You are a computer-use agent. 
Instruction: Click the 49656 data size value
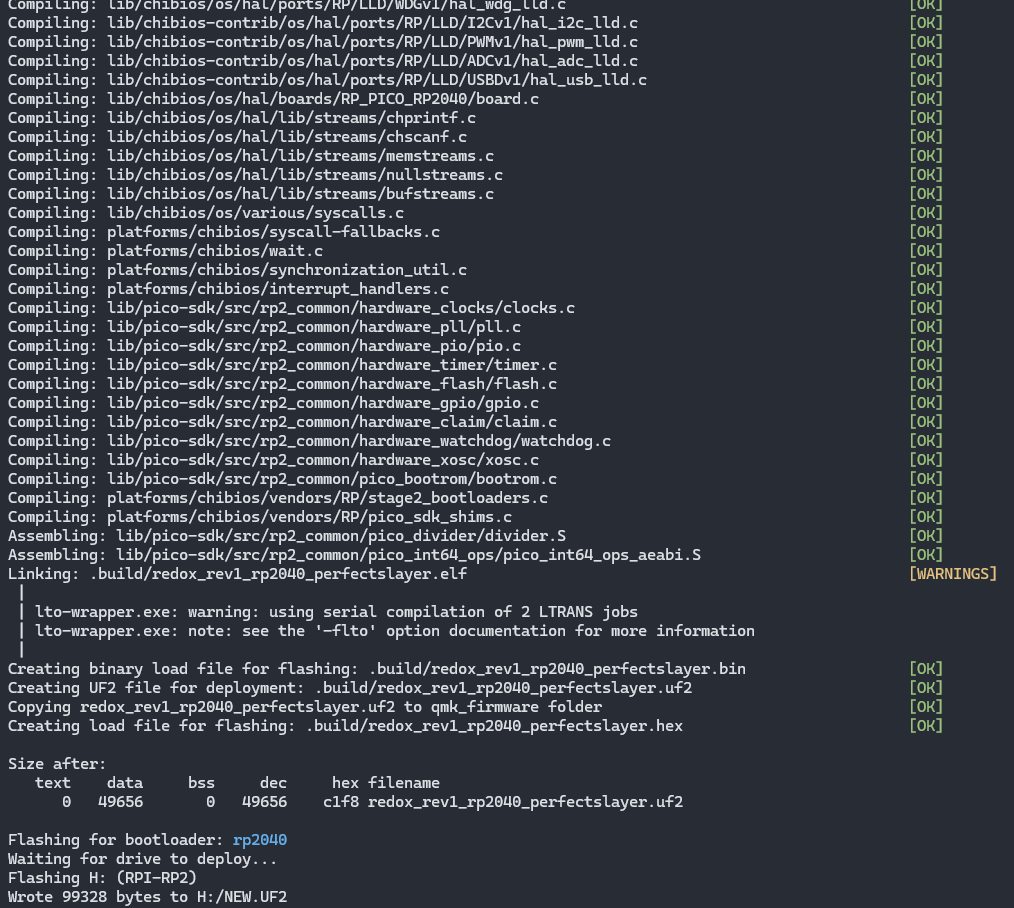click(x=120, y=801)
